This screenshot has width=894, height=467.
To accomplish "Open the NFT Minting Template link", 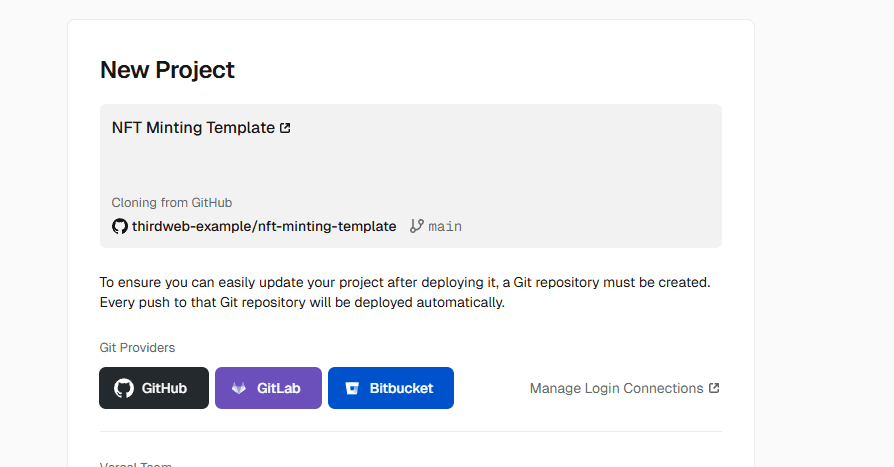I will (x=193, y=128).
